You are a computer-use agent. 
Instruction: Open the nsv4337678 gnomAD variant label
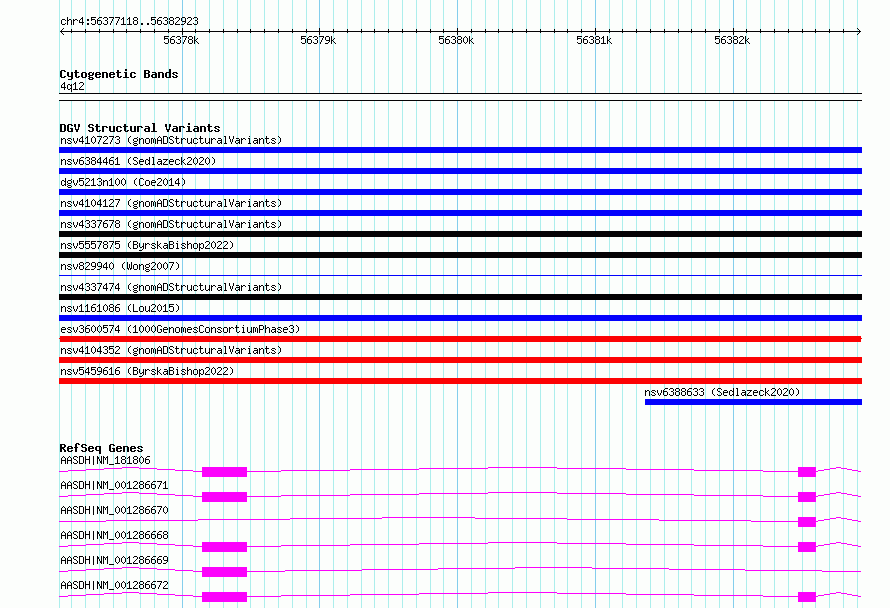[x=171, y=224]
